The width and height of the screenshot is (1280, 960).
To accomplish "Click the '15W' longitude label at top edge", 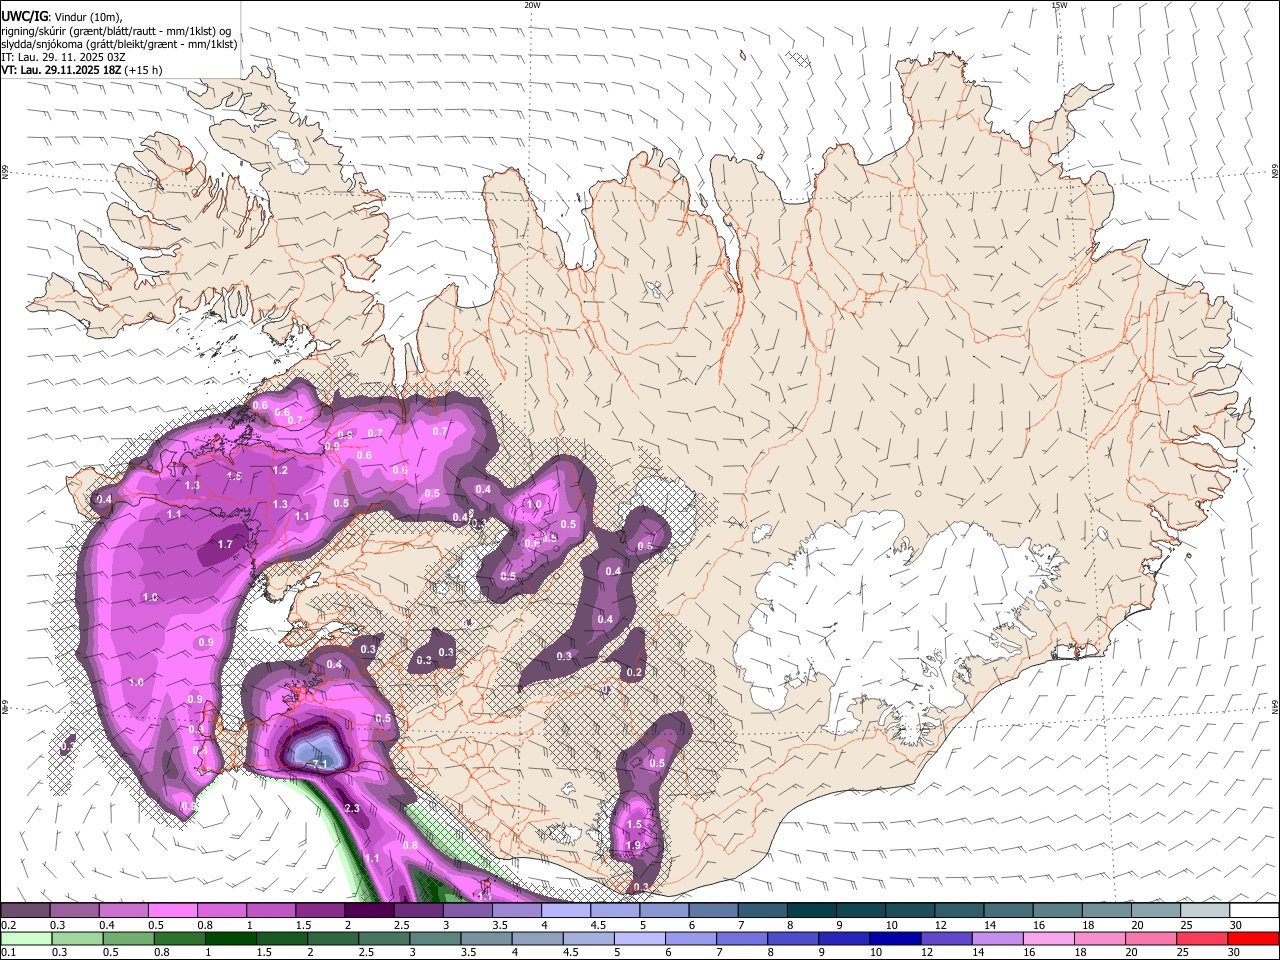I will tap(1059, 5).
